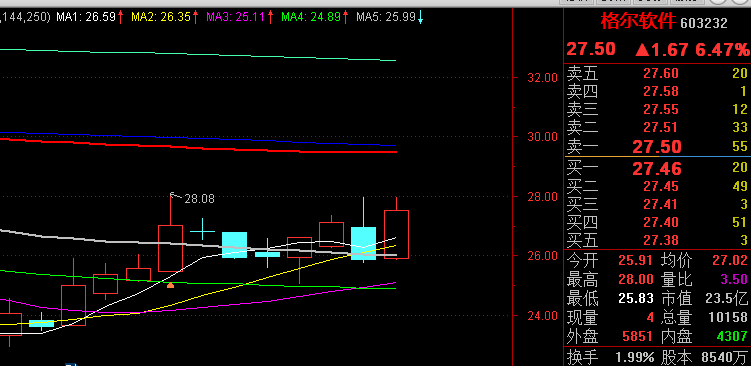Click the stock code 603232
The image size is (751, 366).
coord(704,23)
